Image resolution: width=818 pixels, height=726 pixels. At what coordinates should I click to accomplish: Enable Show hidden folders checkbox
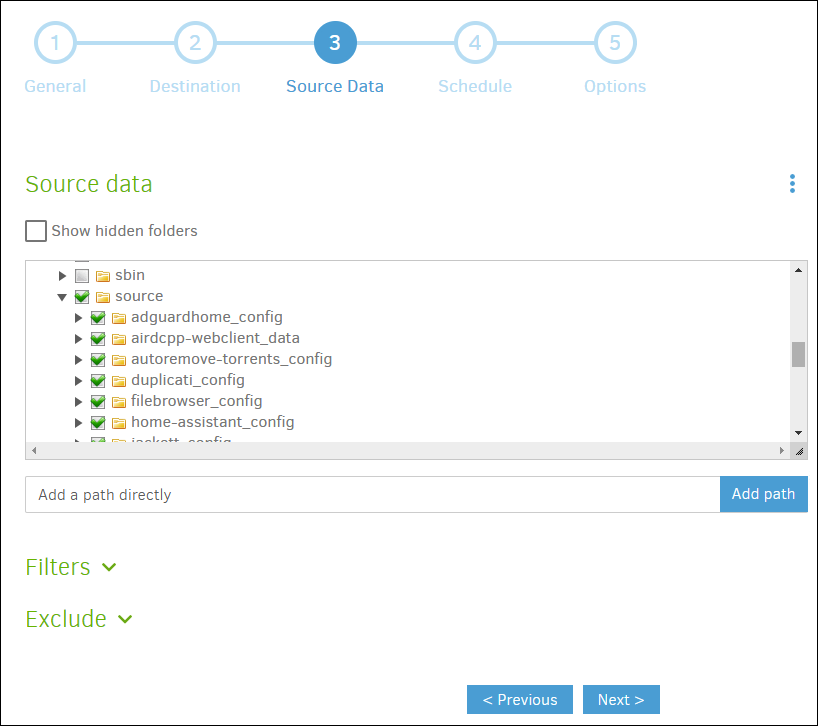click(x=36, y=231)
